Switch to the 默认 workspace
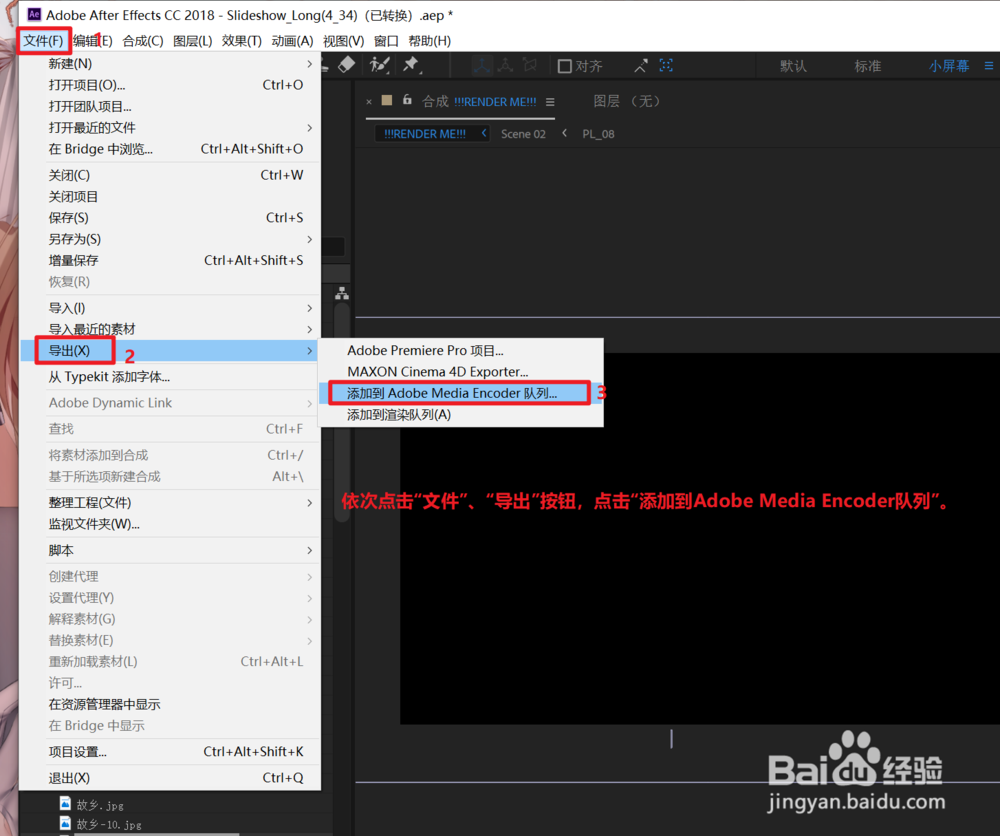 [x=793, y=66]
